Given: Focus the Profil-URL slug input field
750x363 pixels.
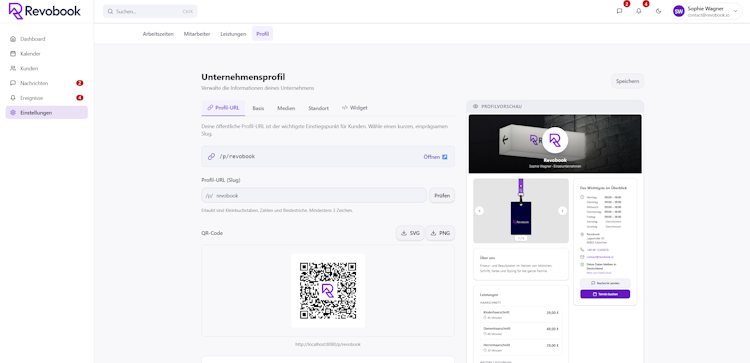Looking at the screenshot, I should pyautogui.click(x=314, y=196).
